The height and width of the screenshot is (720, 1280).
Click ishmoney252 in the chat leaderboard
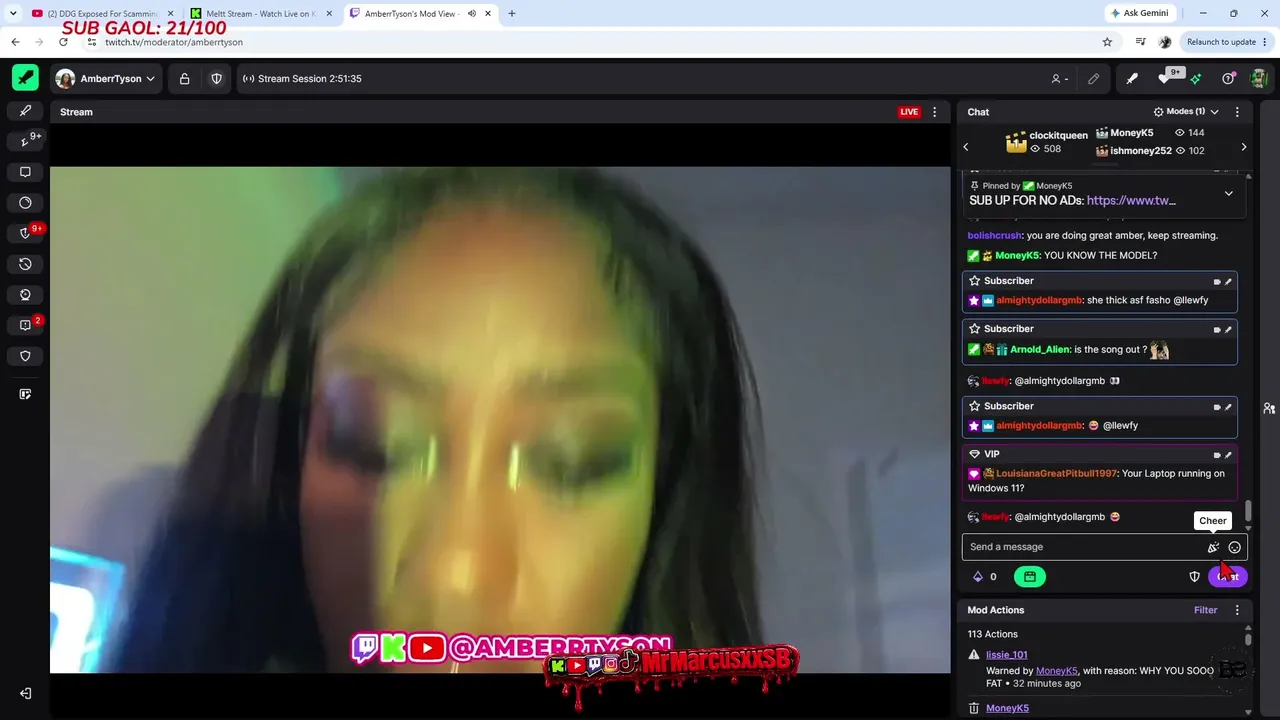[1141, 151]
